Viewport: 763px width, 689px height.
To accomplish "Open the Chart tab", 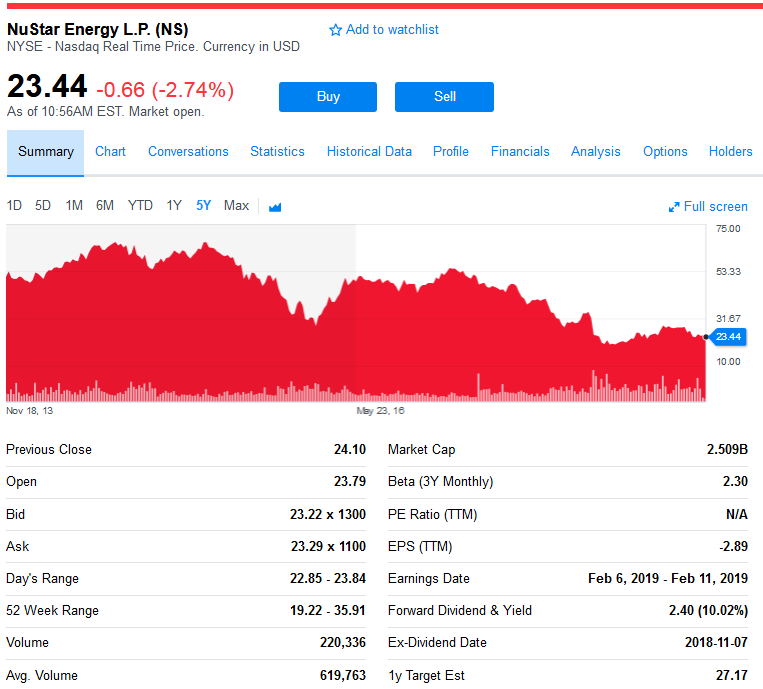I will [x=110, y=152].
